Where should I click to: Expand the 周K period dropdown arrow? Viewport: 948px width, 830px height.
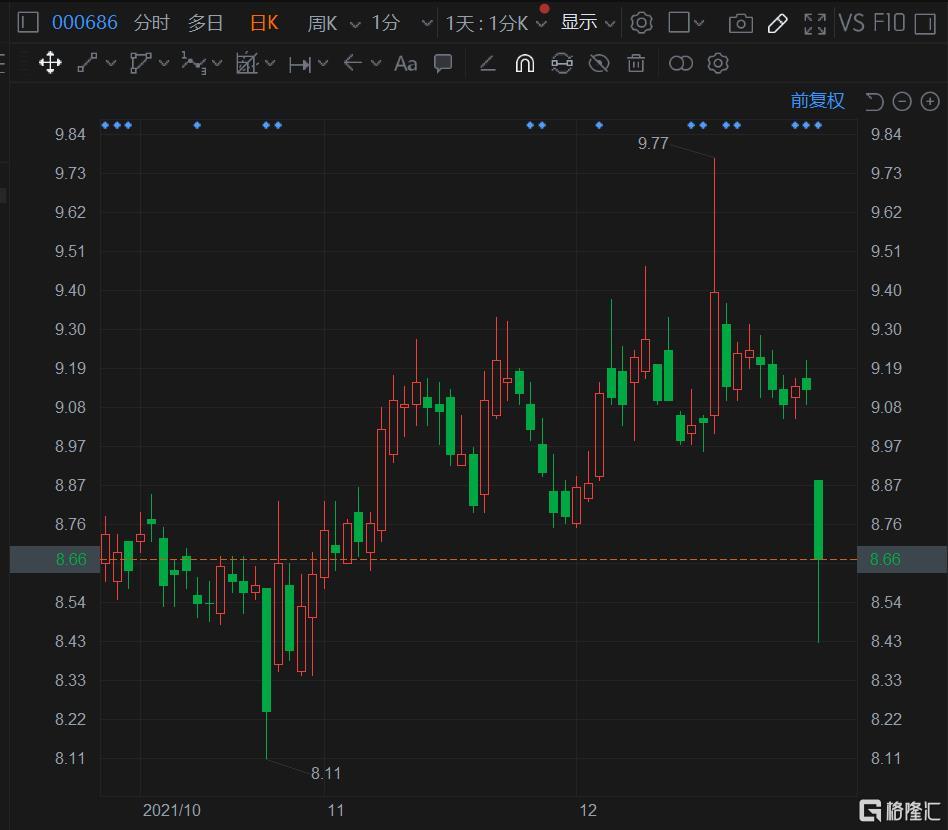pos(355,24)
